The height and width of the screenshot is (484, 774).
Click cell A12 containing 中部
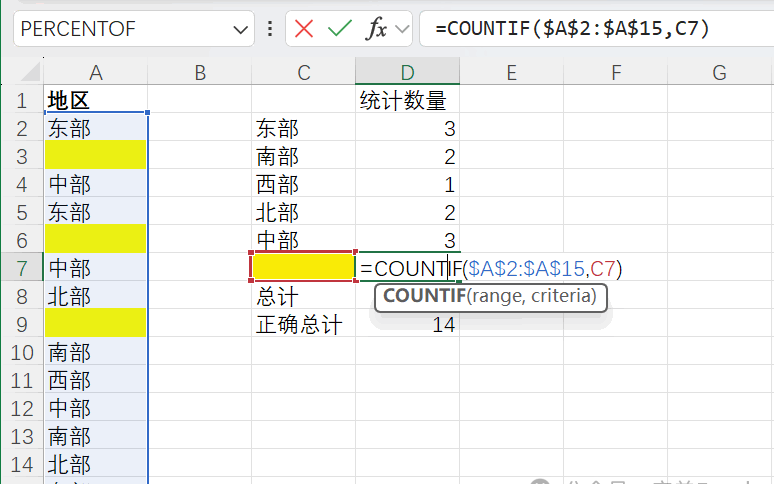coord(95,409)
